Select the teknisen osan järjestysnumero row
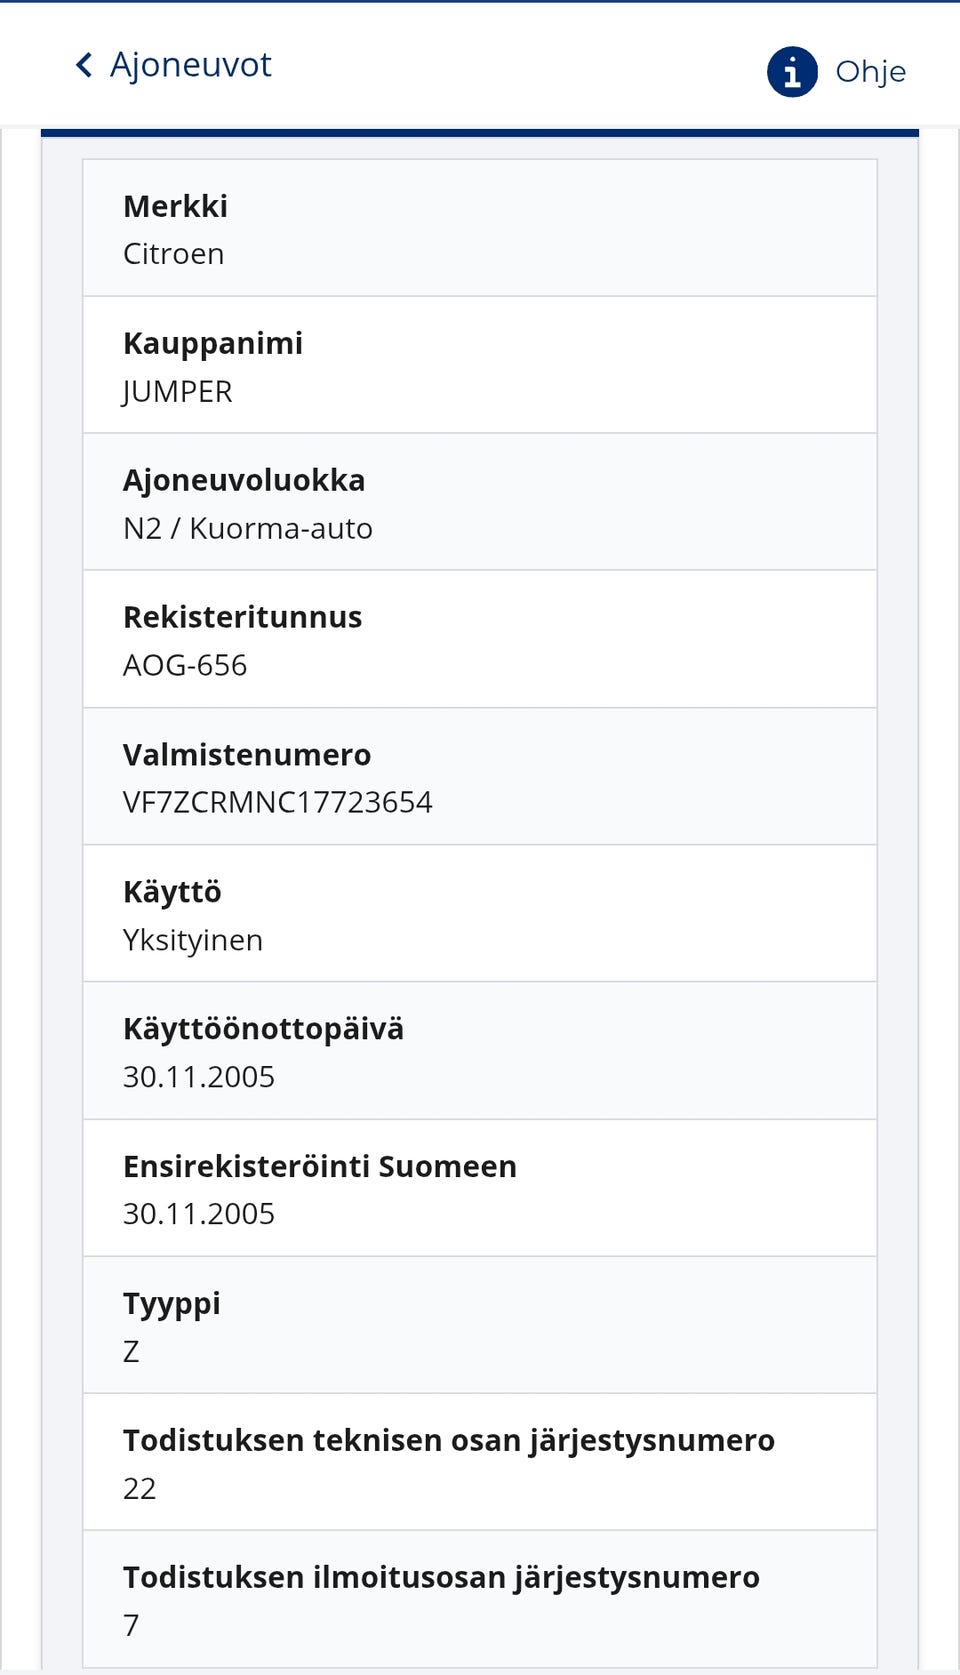The height and width of the screenshot is (1675, 960). [x=480, y=1463]
